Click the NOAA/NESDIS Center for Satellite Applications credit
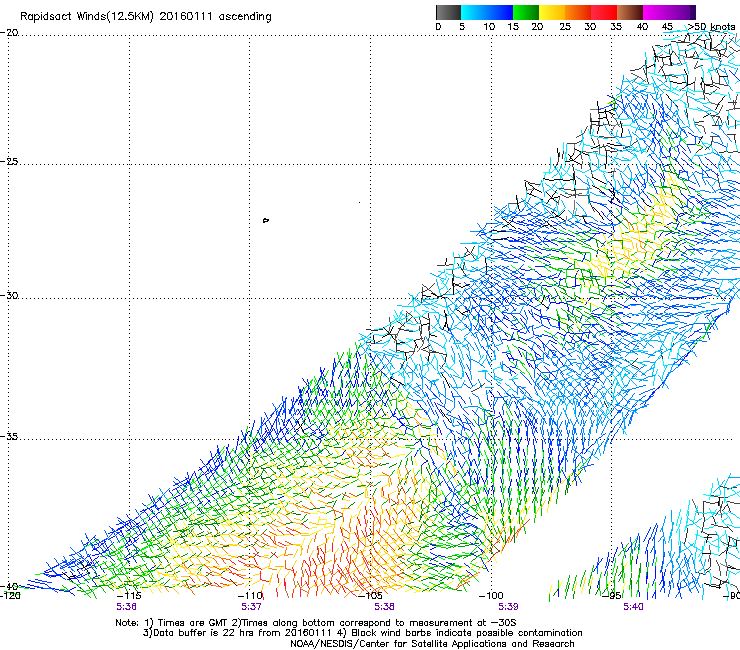740x650 pixels. (x=432, y=644)
